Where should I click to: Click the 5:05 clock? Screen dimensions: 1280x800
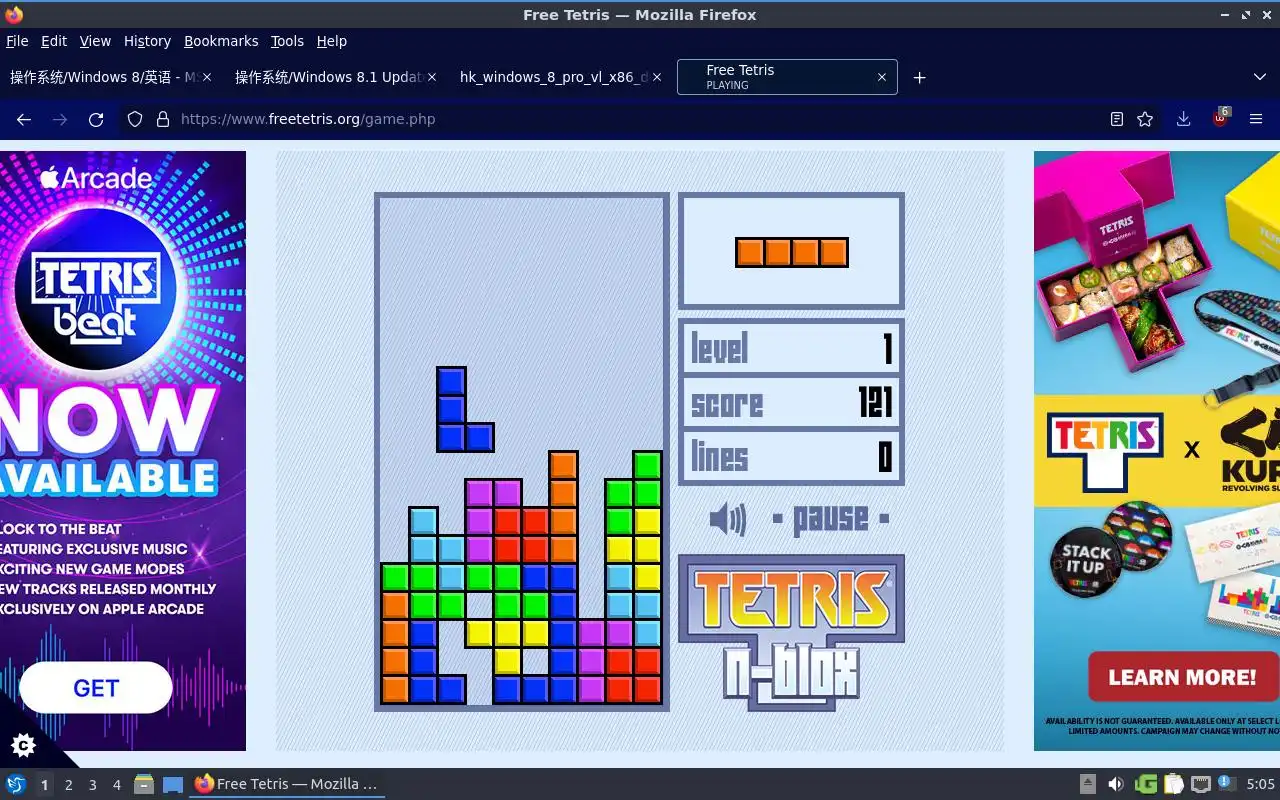(1260, 785)
